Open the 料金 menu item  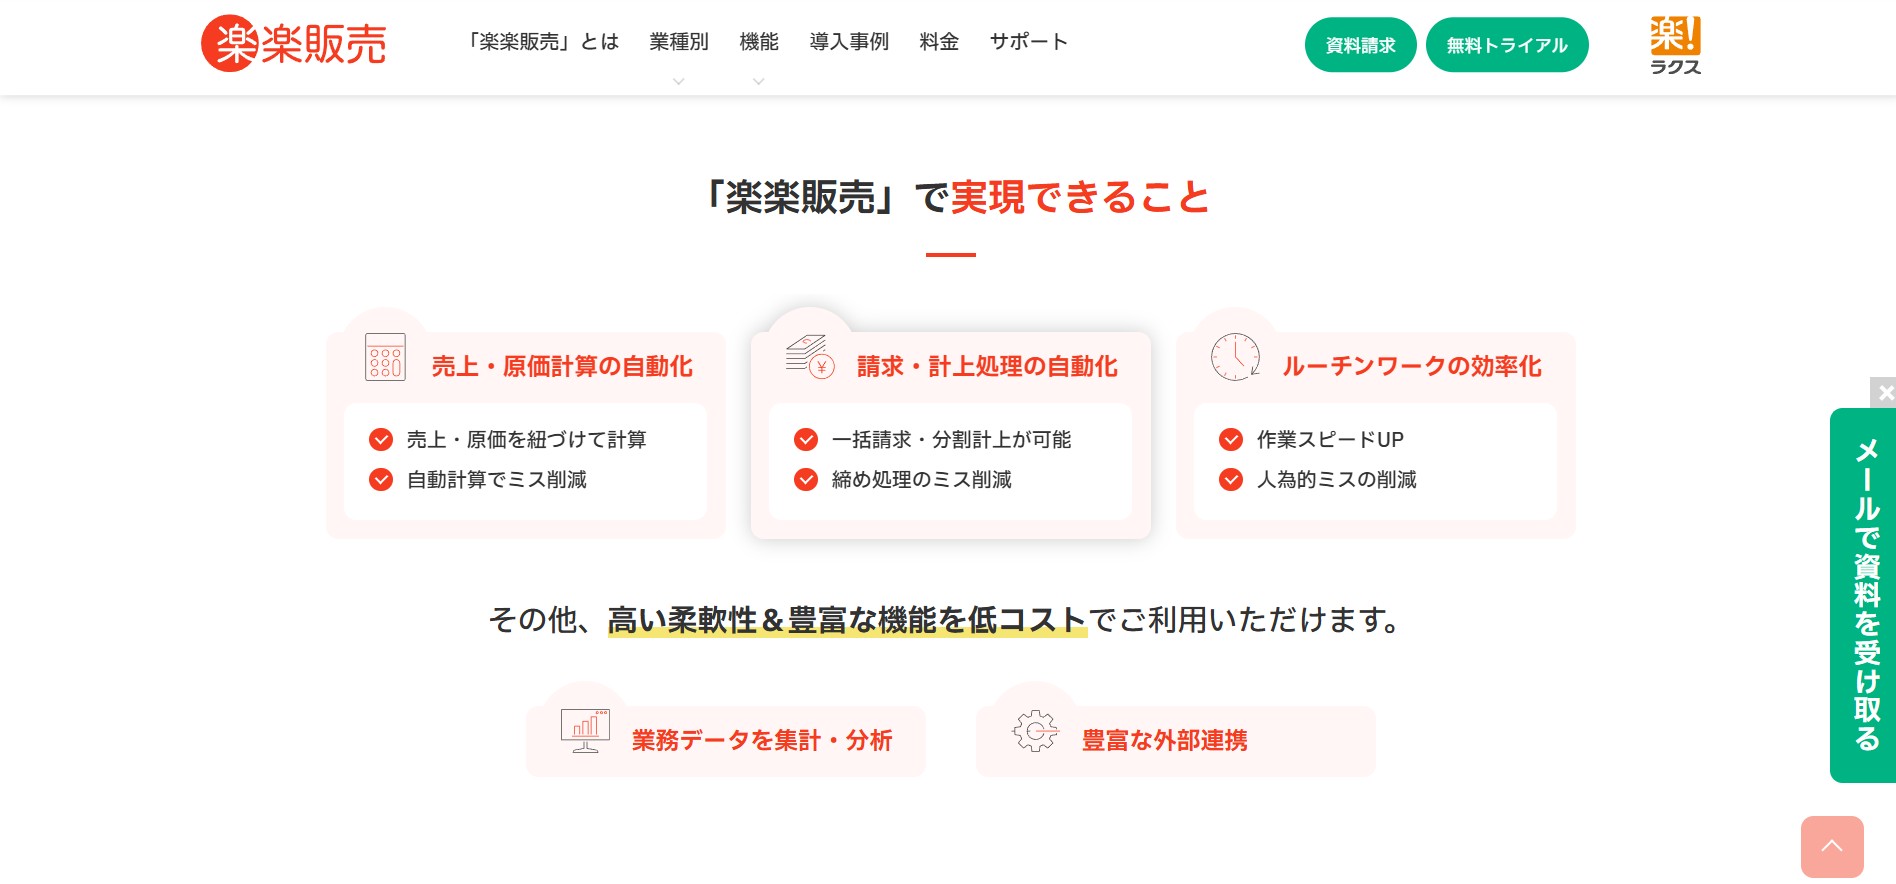(x=939, y=42)
